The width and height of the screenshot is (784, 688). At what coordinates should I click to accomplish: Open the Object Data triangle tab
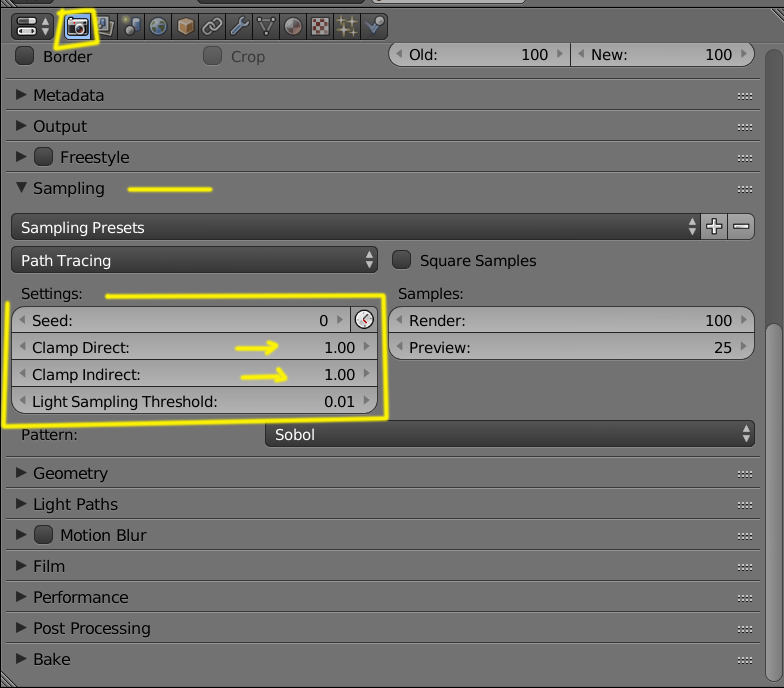click(x=266, y=26)
